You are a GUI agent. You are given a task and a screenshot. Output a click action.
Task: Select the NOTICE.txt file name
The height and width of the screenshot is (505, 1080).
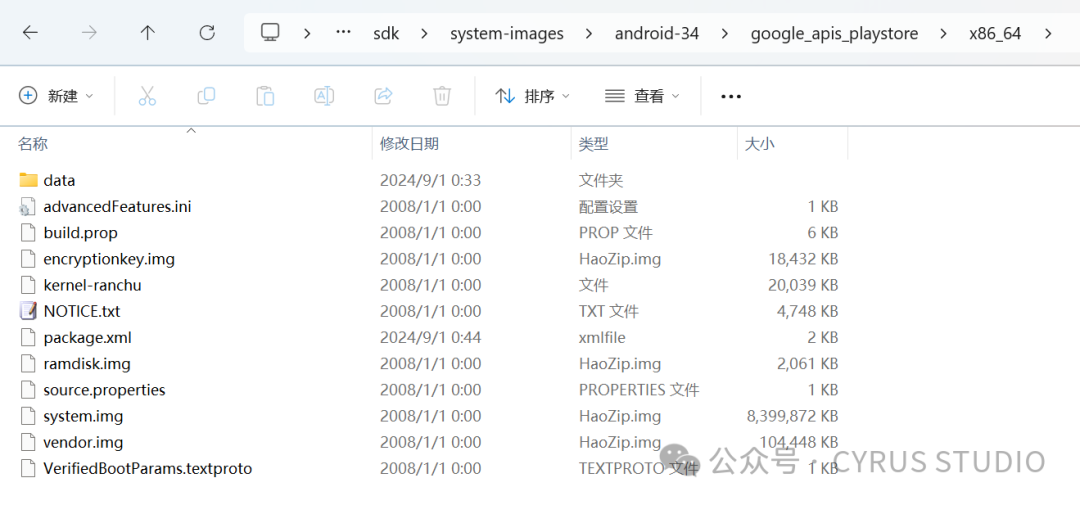pyautogui.click(x=82, y=311)
